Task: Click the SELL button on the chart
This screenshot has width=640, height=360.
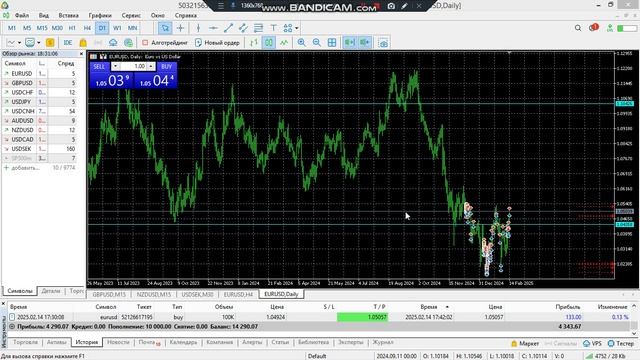Action: tap(99, 67)
